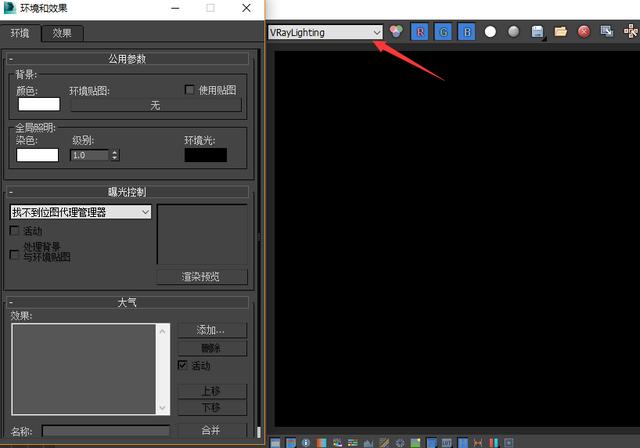The image size is (640, 448).
Task: Open the background 颜色 white swatch
Action: pyautogui.click(x=39, y=104)
